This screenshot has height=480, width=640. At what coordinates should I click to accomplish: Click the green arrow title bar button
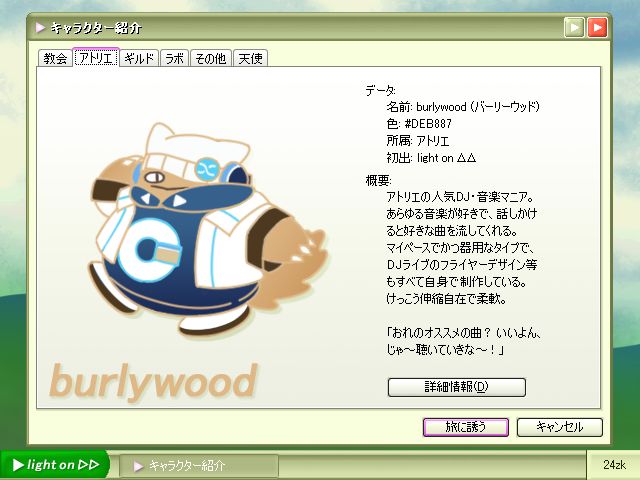pos(574,27)
